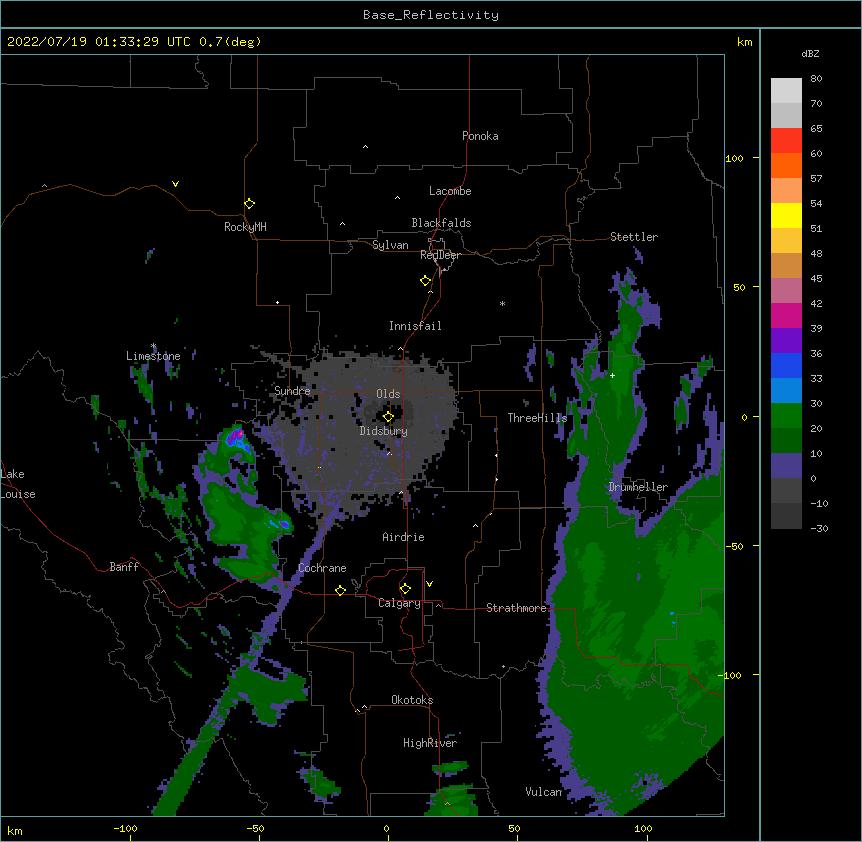This screenshot has height=842, width=862.
Task: Select the radar site diamond between Olds and Didsbury
Action: click(x=388, y=417)
